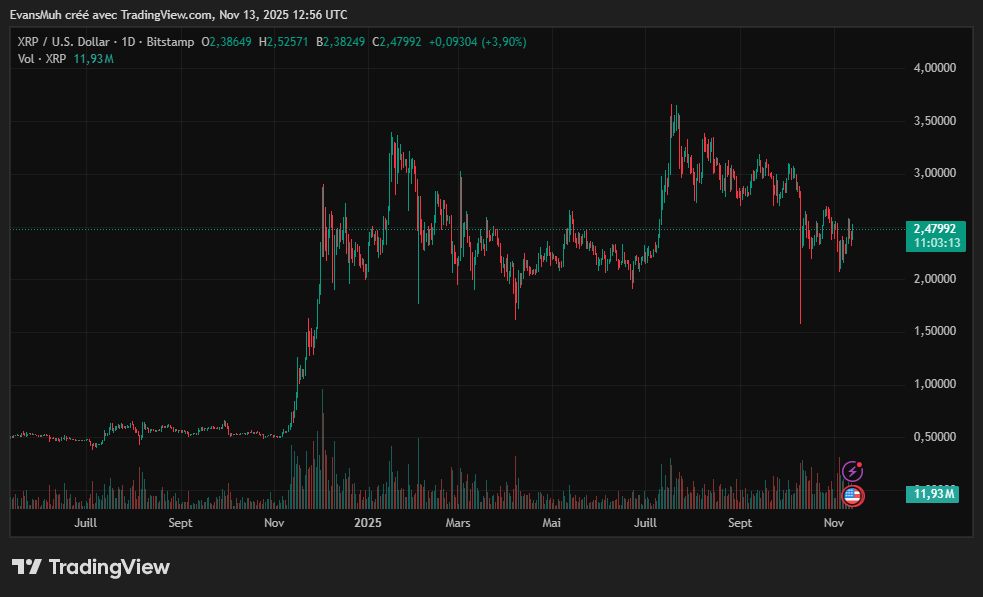Click the 3,50000 price axis label
The height and width of the screenshot is (597, 983).
pos(935,120)
